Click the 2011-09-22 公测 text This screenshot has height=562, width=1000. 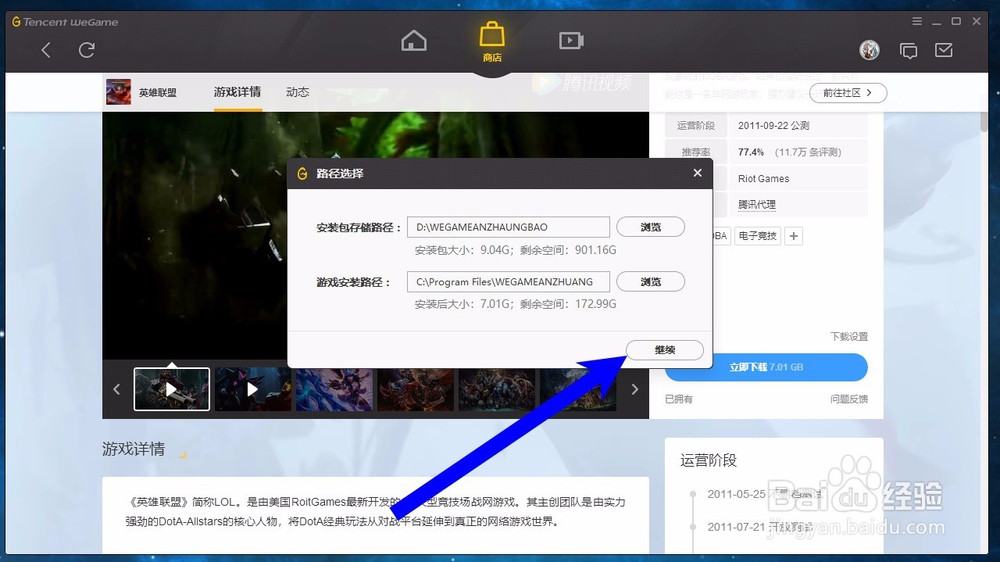point(774,126)
